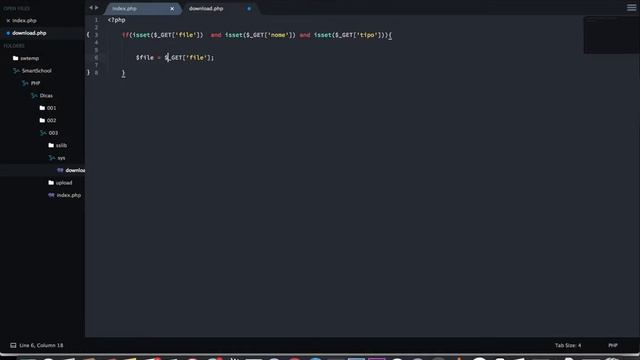Close index.php in Open Files list
The image size is (640, 360).
click(x=8, y=20)
